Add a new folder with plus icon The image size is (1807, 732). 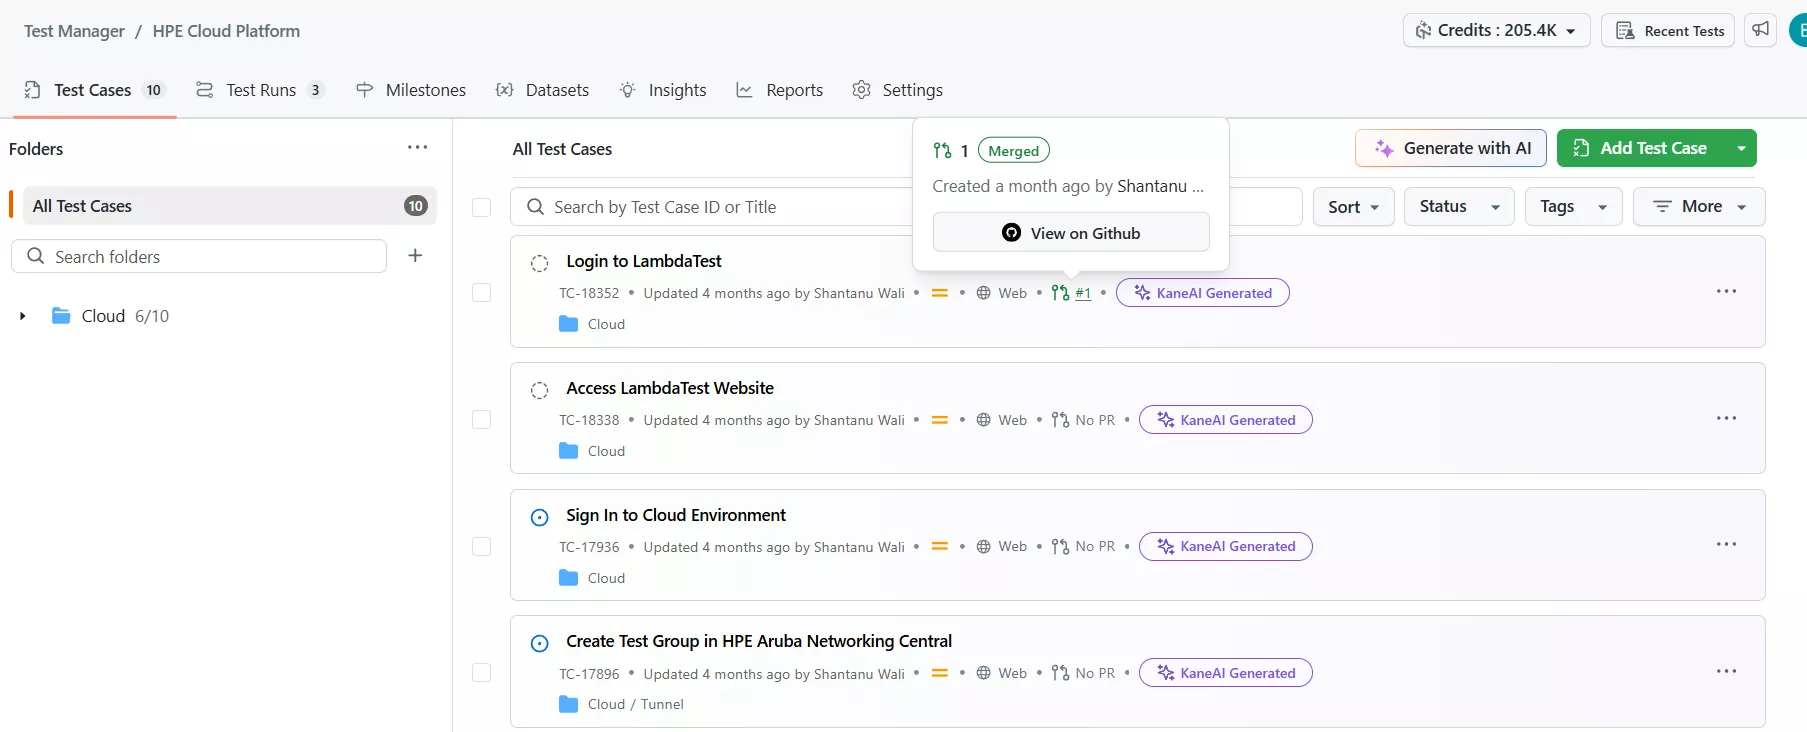[415, 256]
